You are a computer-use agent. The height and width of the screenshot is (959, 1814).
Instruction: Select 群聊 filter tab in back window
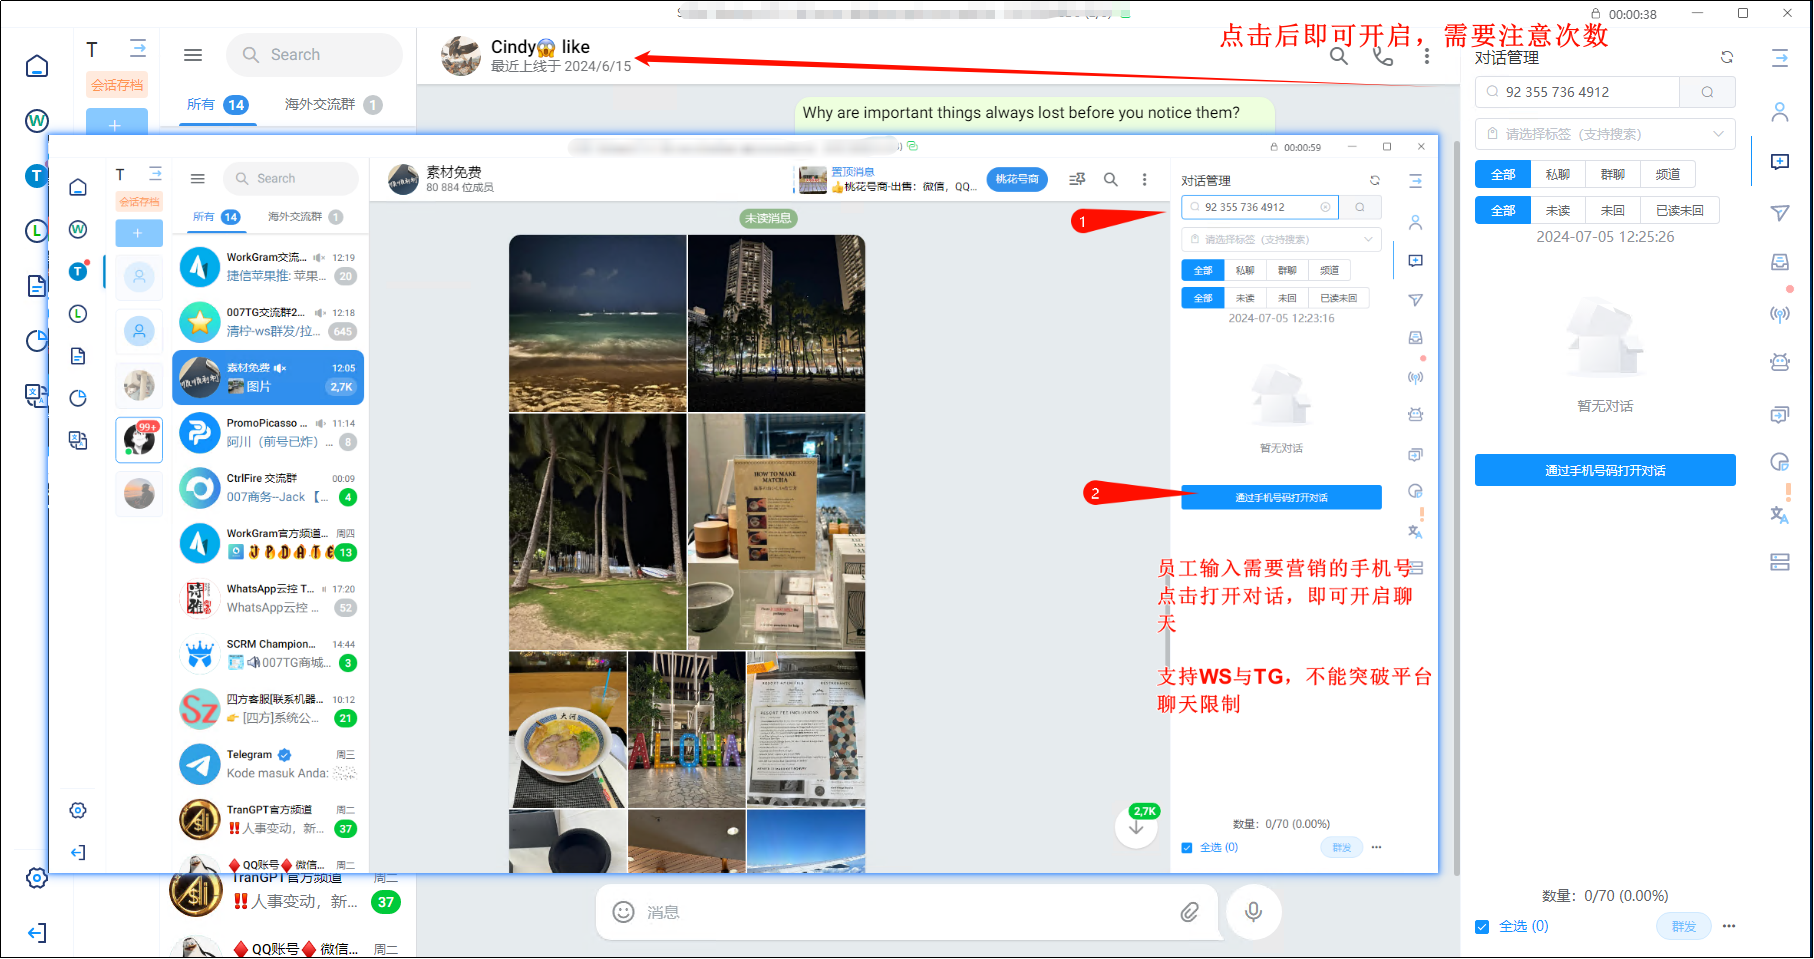pos(1612,174)
